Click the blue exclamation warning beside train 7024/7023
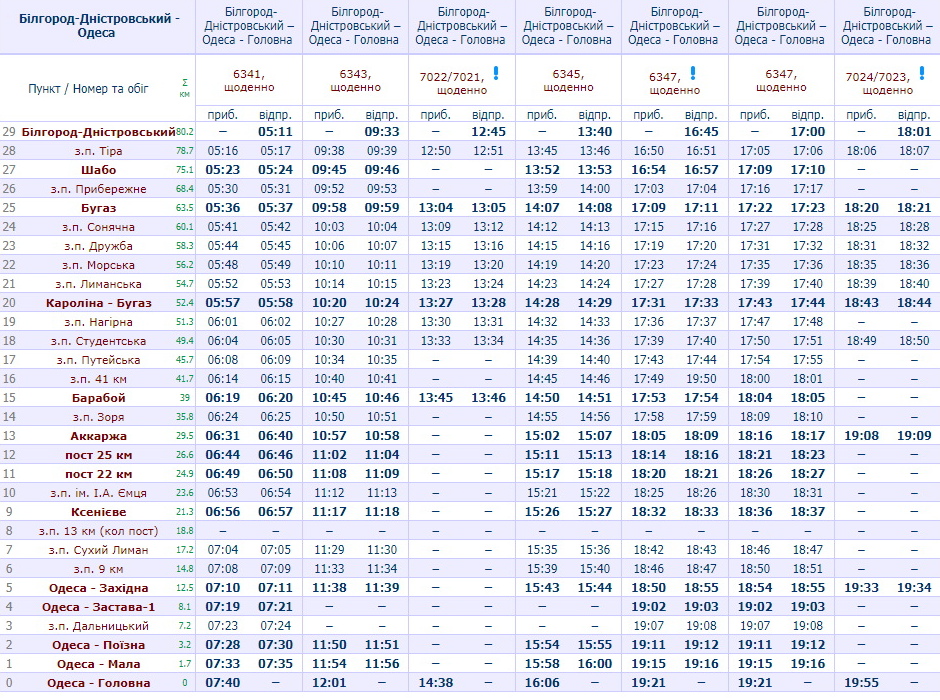This screenshot has width=940, height=700. pos(921,73)
